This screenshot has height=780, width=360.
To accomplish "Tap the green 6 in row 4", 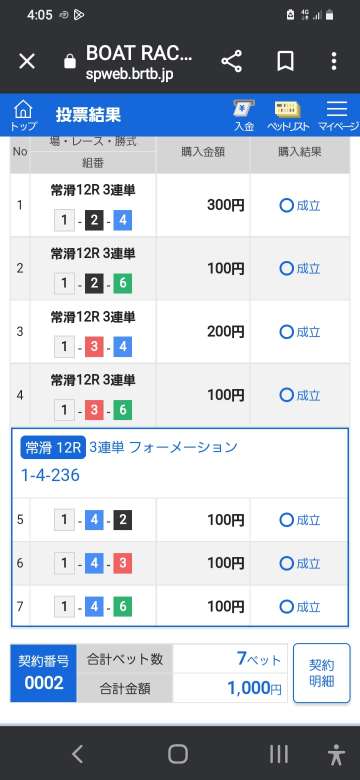I will tap(122, 410).
